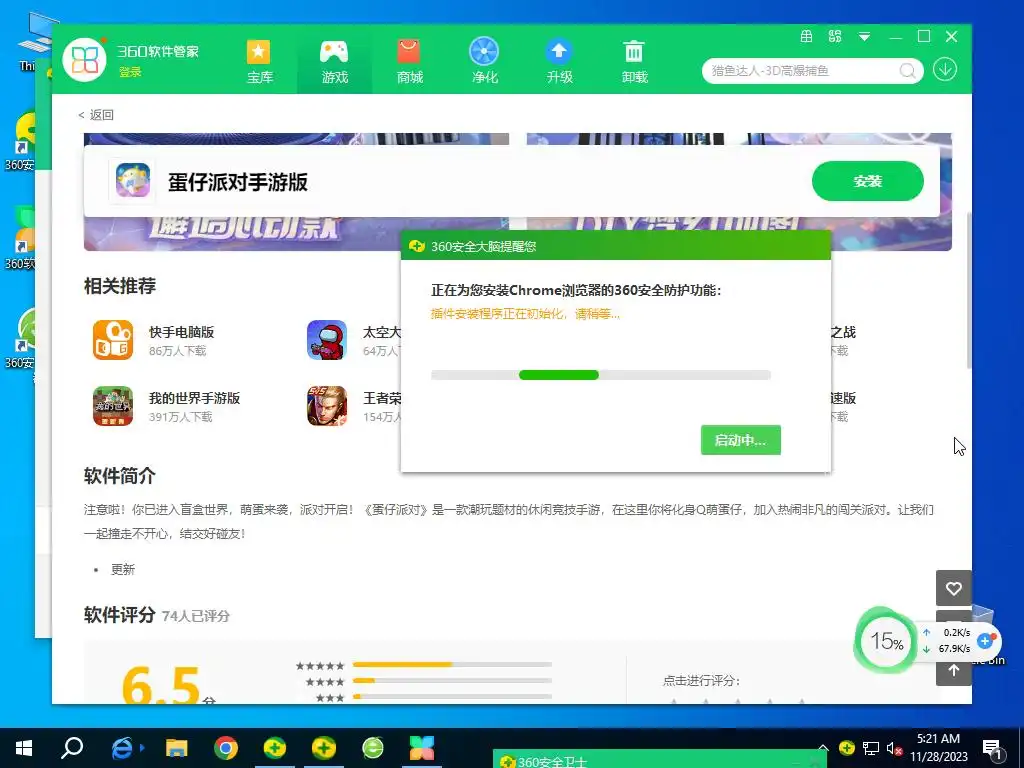Click the green 安装 button
1024x768 pixels.
tap(867, 181)
